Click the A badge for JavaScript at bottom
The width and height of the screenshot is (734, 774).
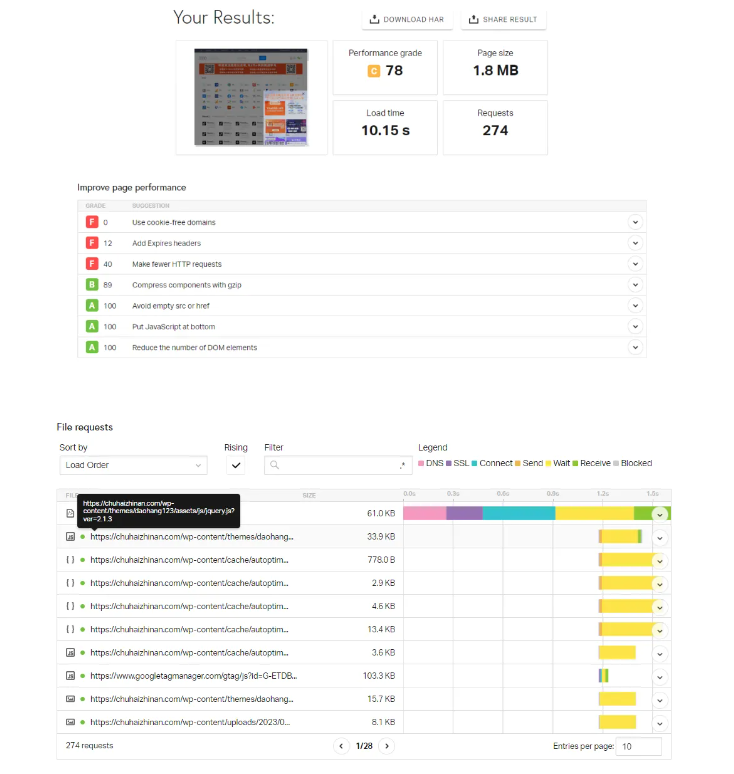coord(92,326)
